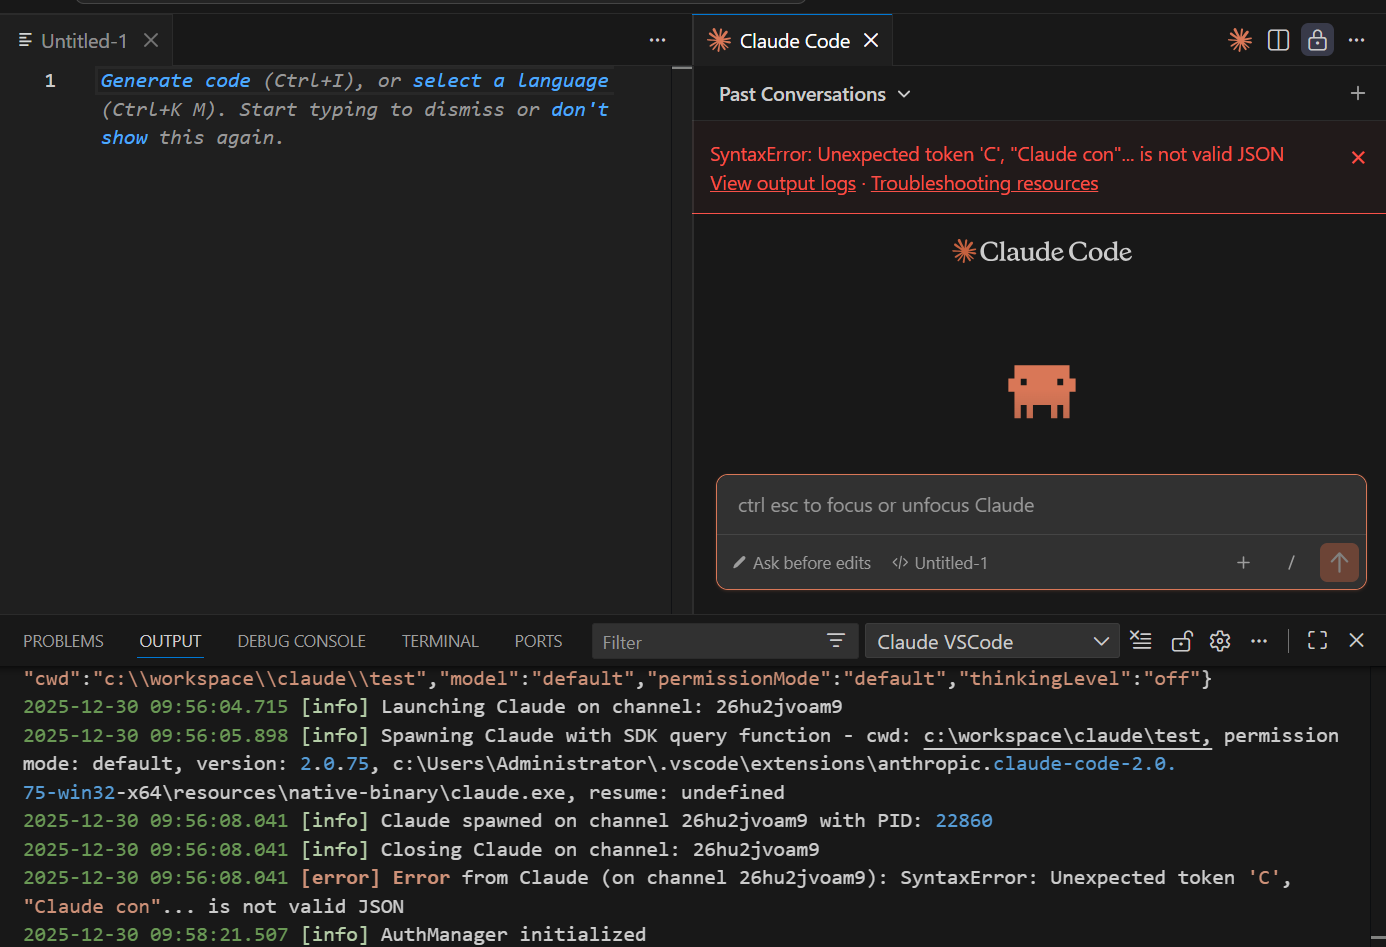Open slash commands in the prompt box
This screenshot has height=947, width=1386.
[x=1291, y=563]
